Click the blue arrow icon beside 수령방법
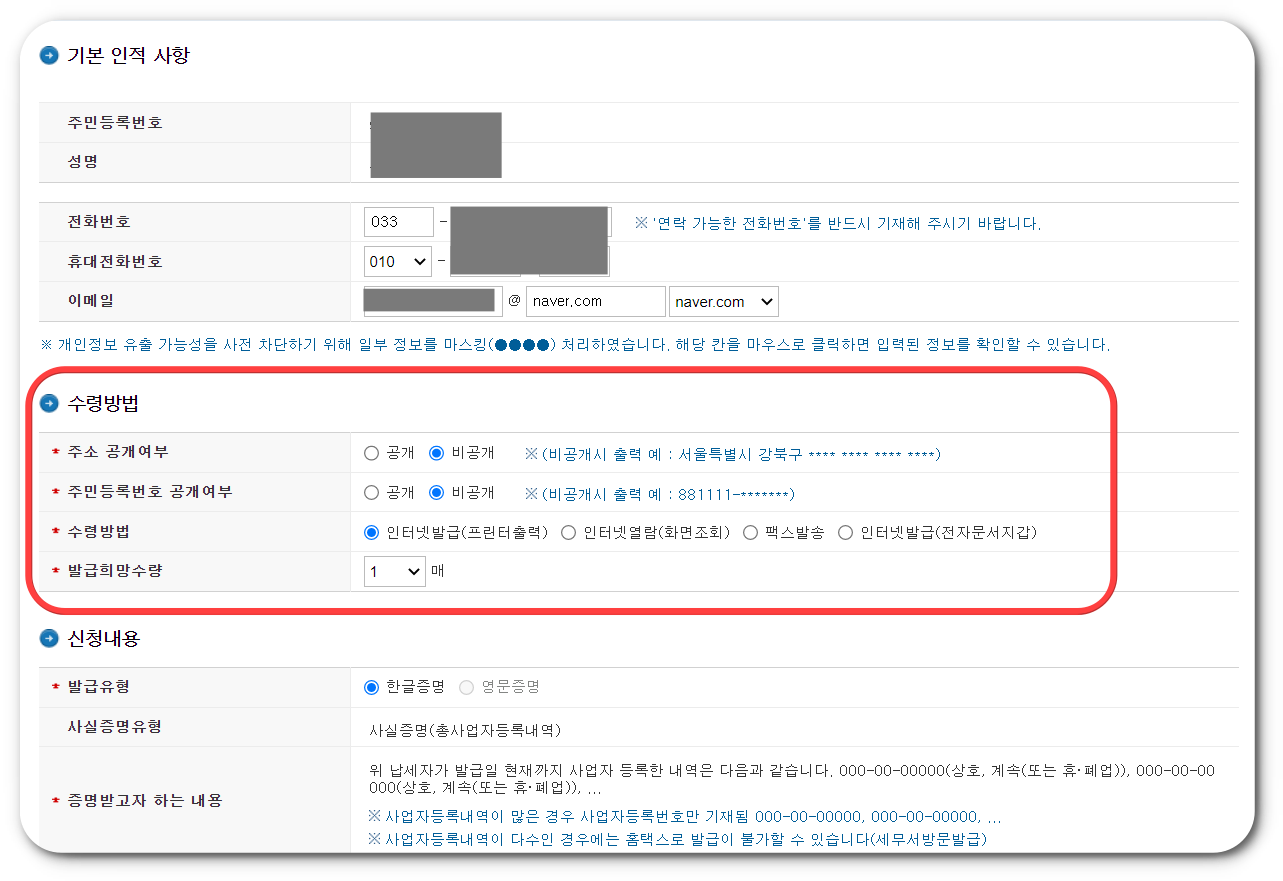This screenshot has height=881, width=1283. (x=48, y=404)
